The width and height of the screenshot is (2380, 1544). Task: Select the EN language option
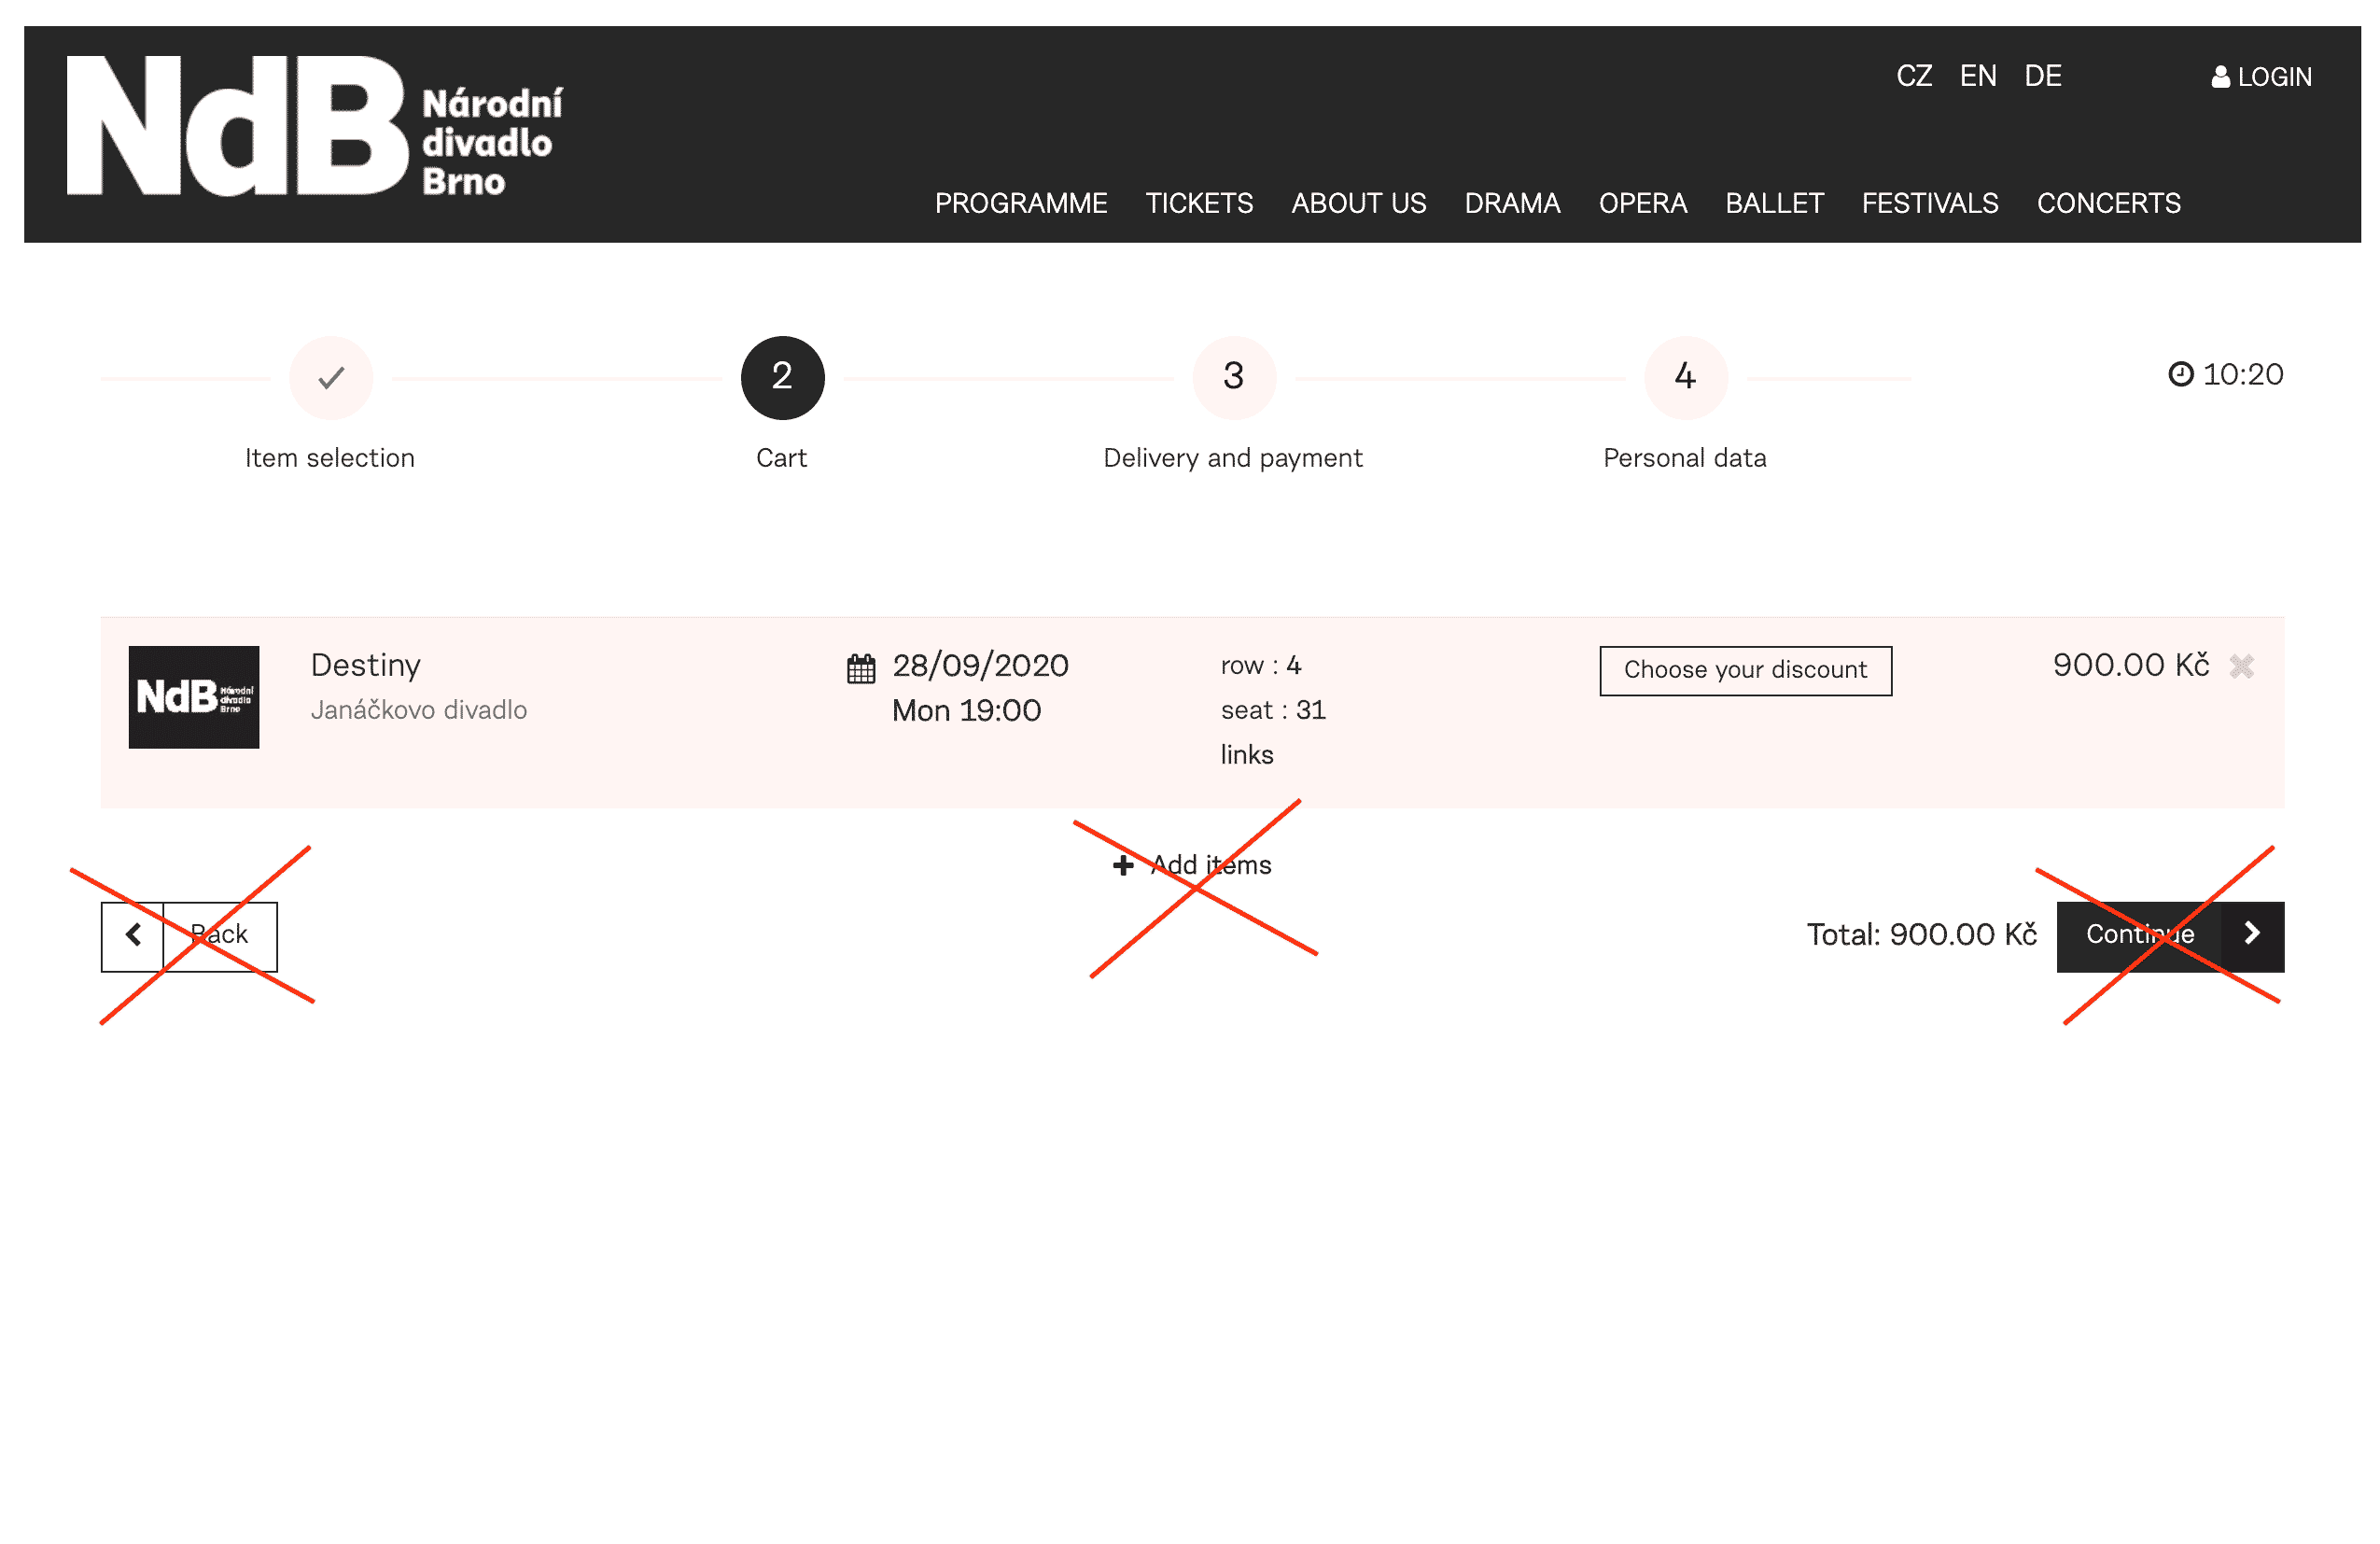coord(1977,76)
